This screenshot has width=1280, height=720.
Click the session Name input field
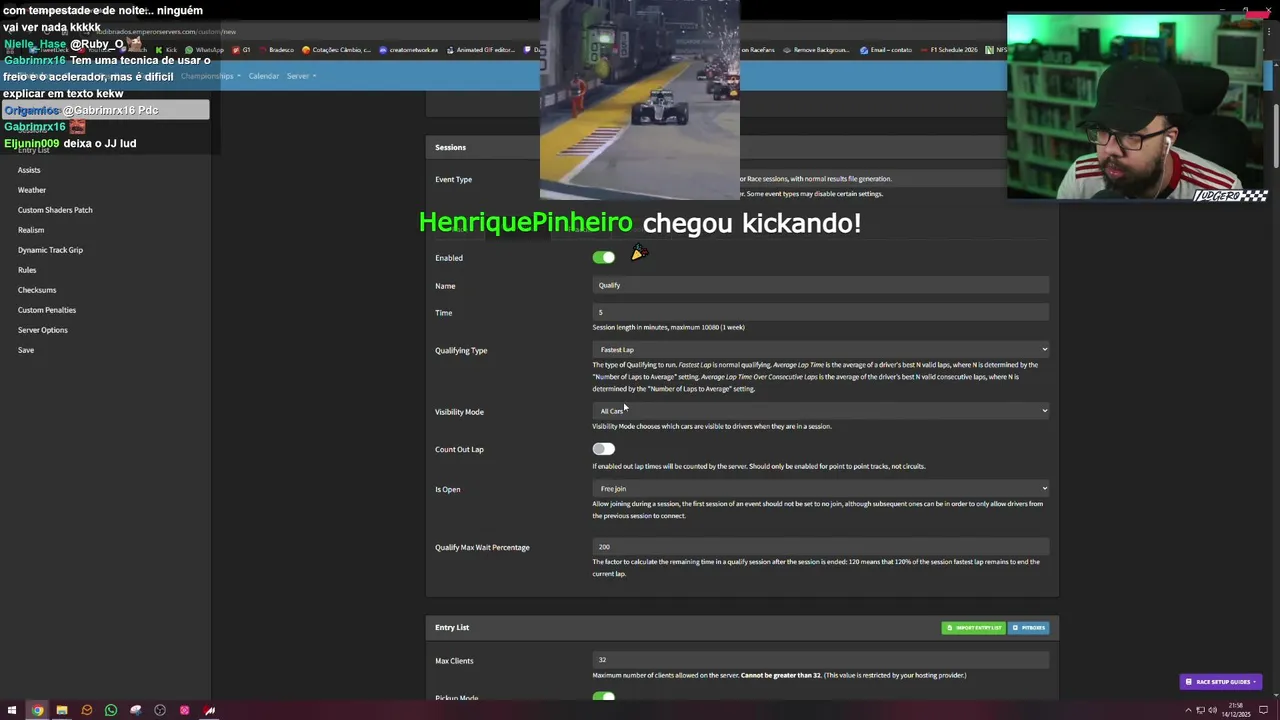[821, 285]
